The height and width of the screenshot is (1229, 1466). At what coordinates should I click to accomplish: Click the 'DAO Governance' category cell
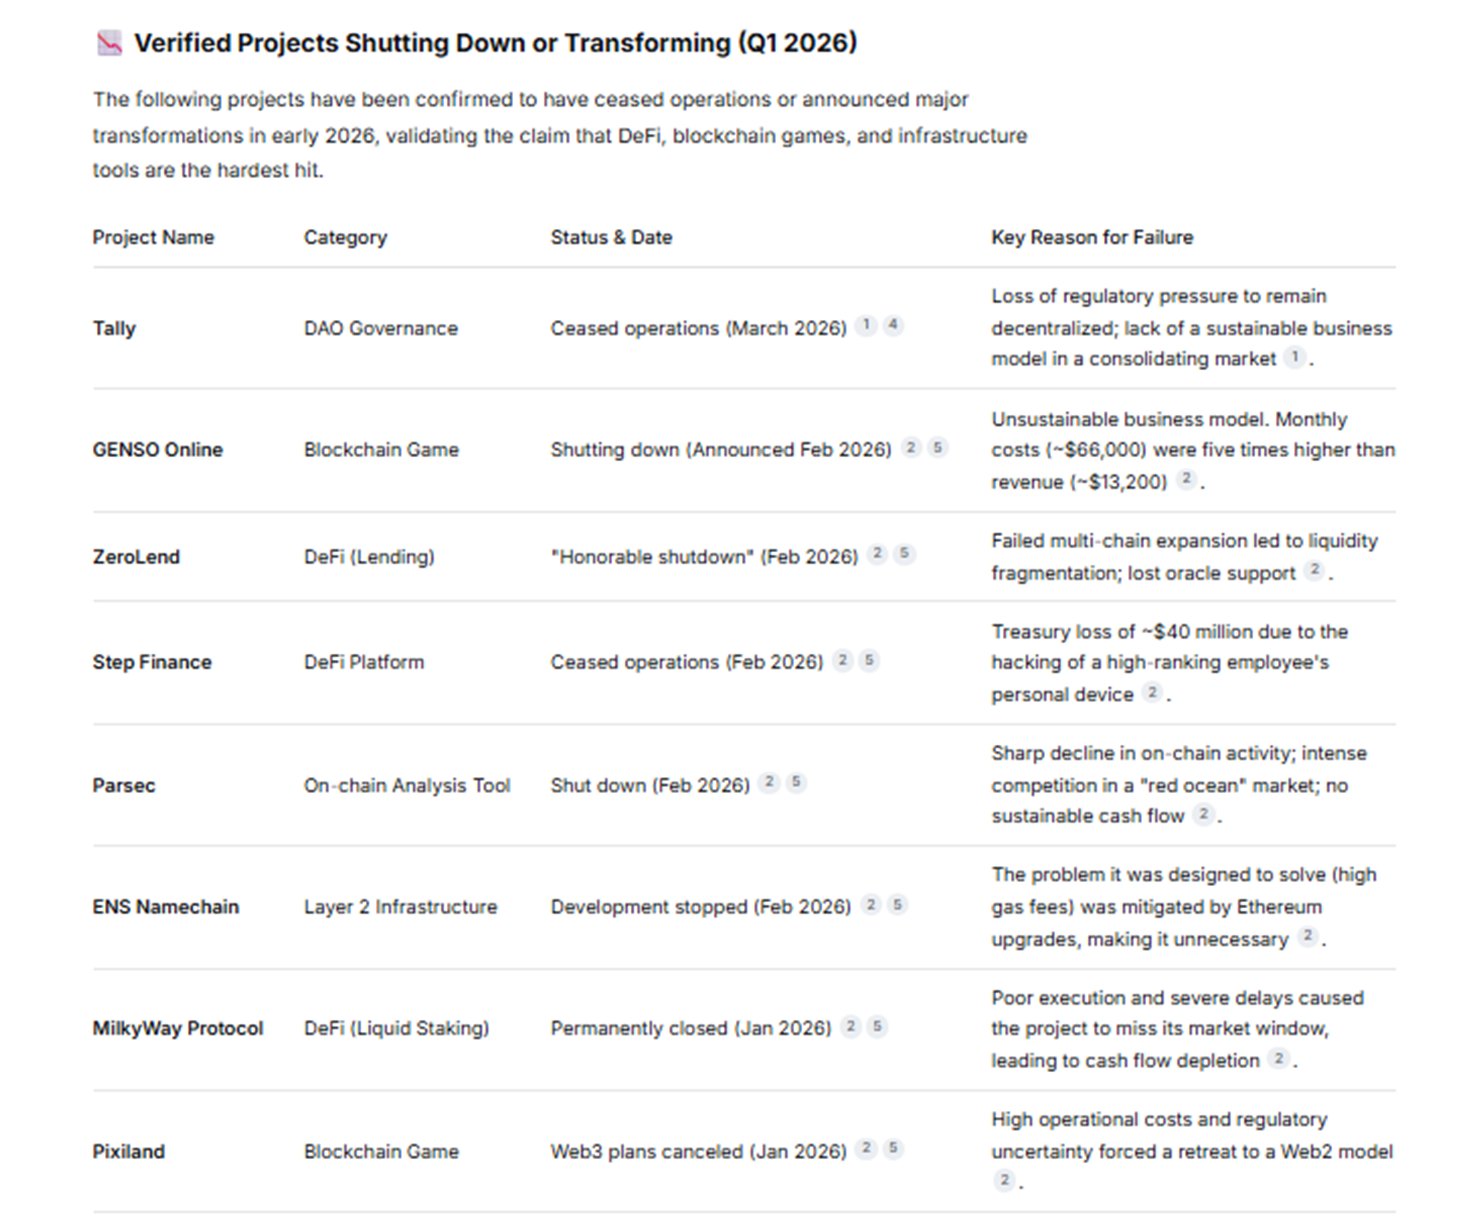click(381, 328)
